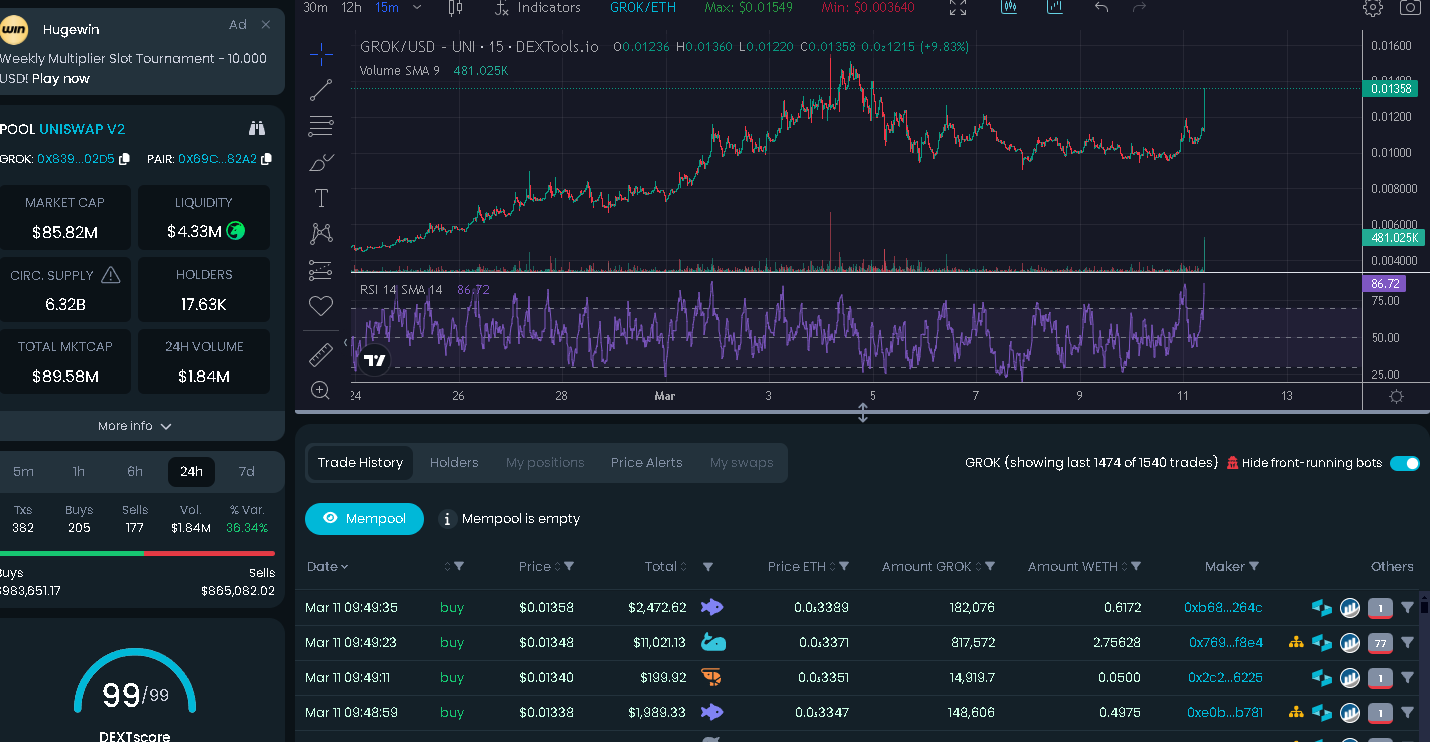This screenshot has height=742, width=1430.
Task: Select the trend line drawing tool
Action: click(321, 90)
